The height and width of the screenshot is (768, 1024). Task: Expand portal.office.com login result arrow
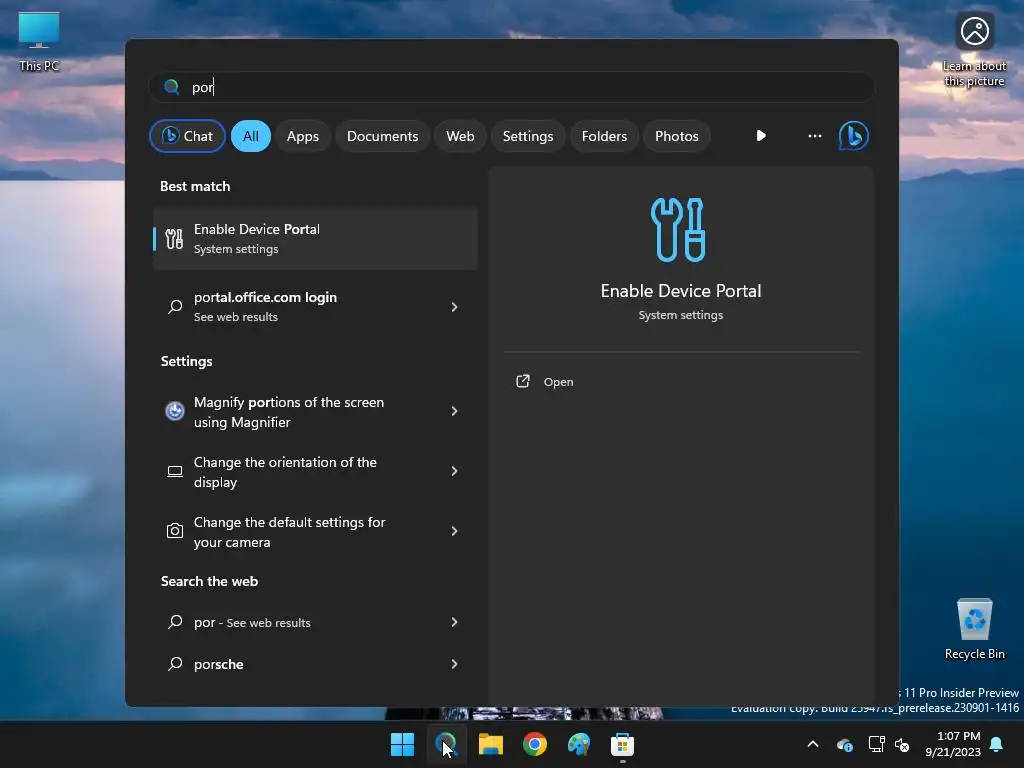(454, 306)
